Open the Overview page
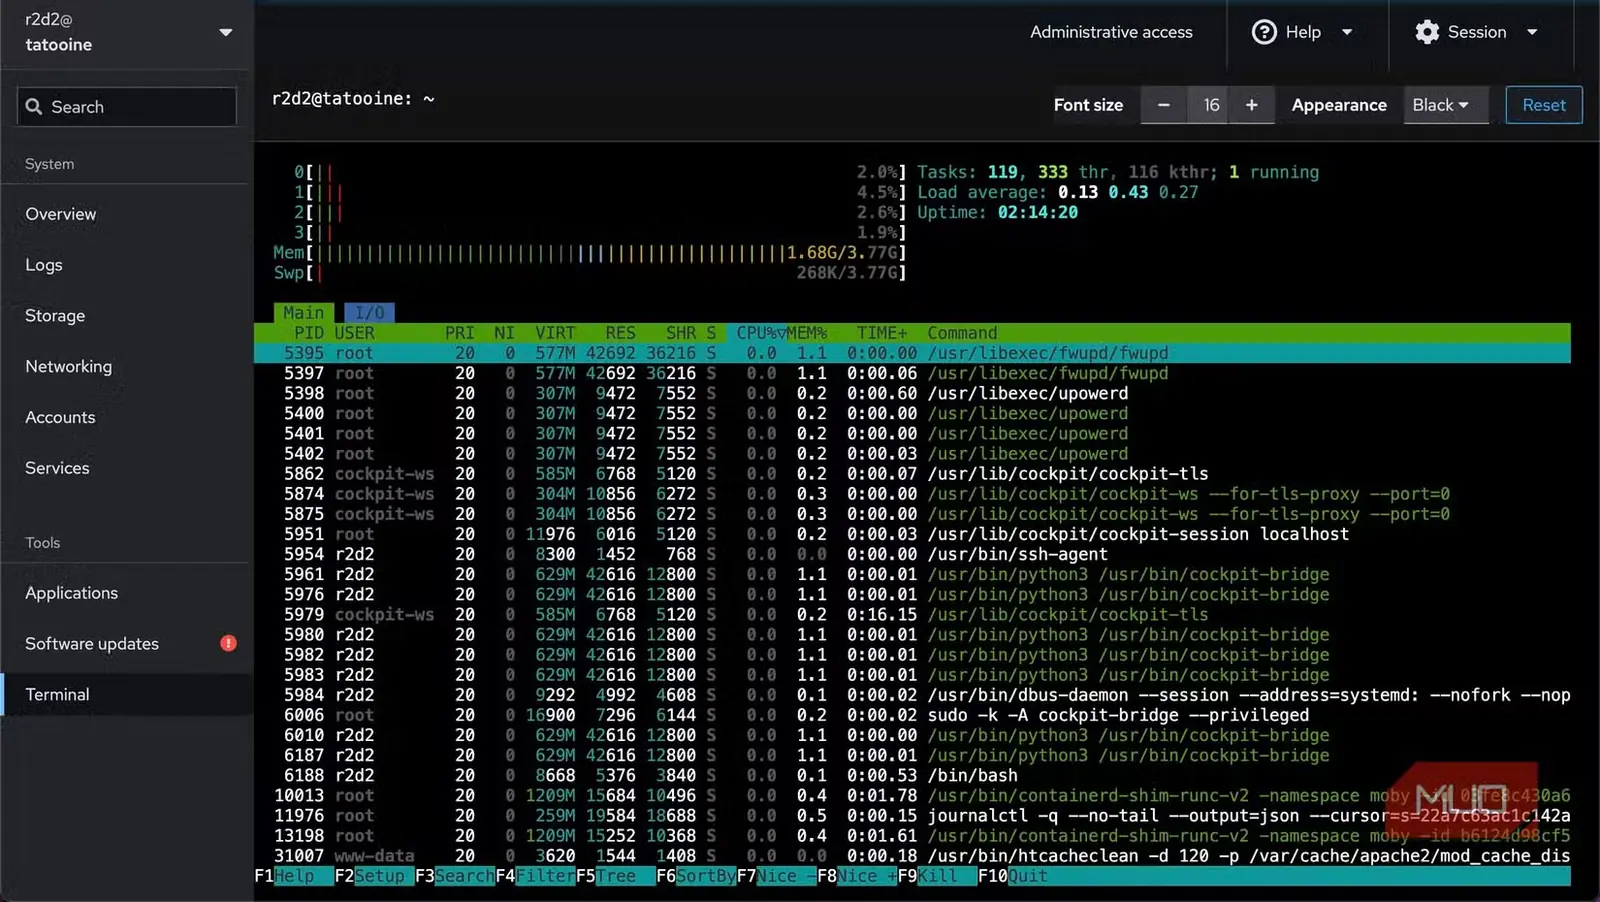 pos(126,214)
